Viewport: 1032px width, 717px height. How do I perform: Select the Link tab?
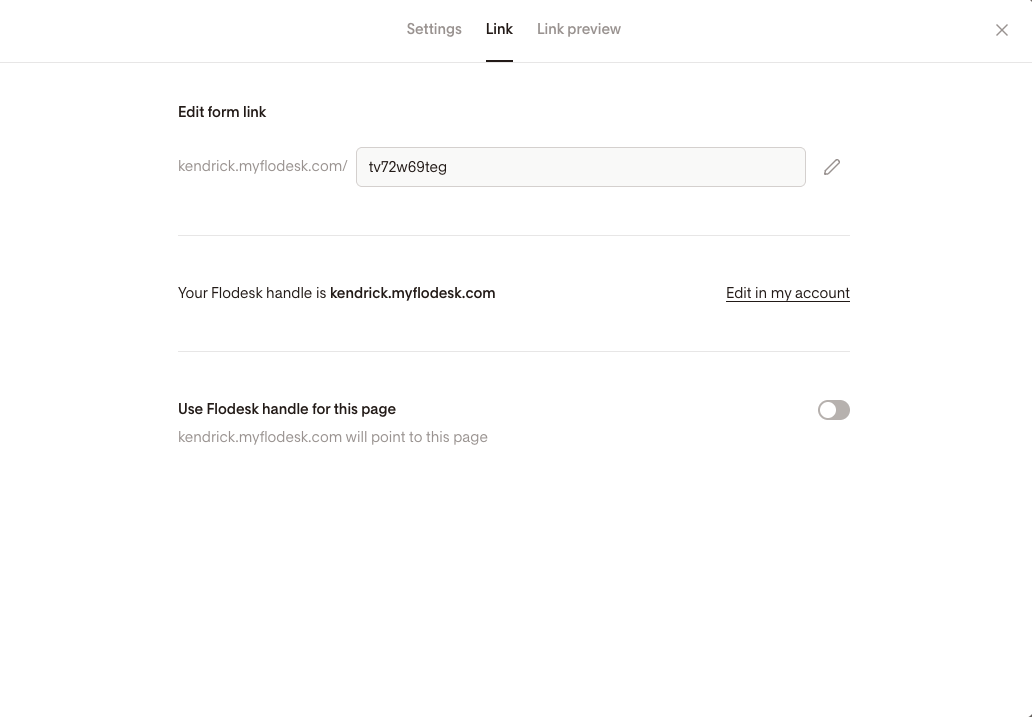click(499, 29)
